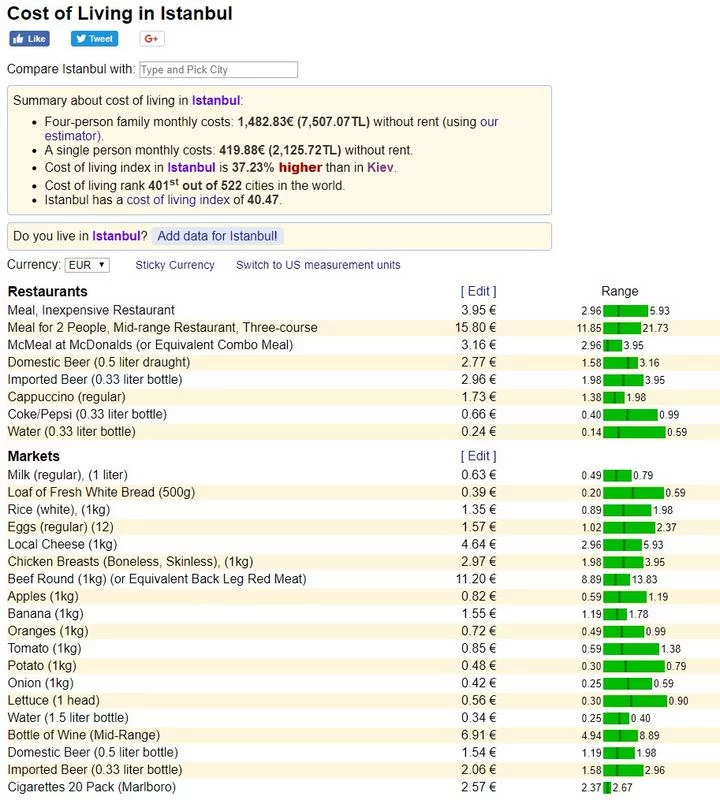Select 'Bottle of Wine (Mid-Range)' label
This screenshot has height=800, width=720.
pos(84,735)
